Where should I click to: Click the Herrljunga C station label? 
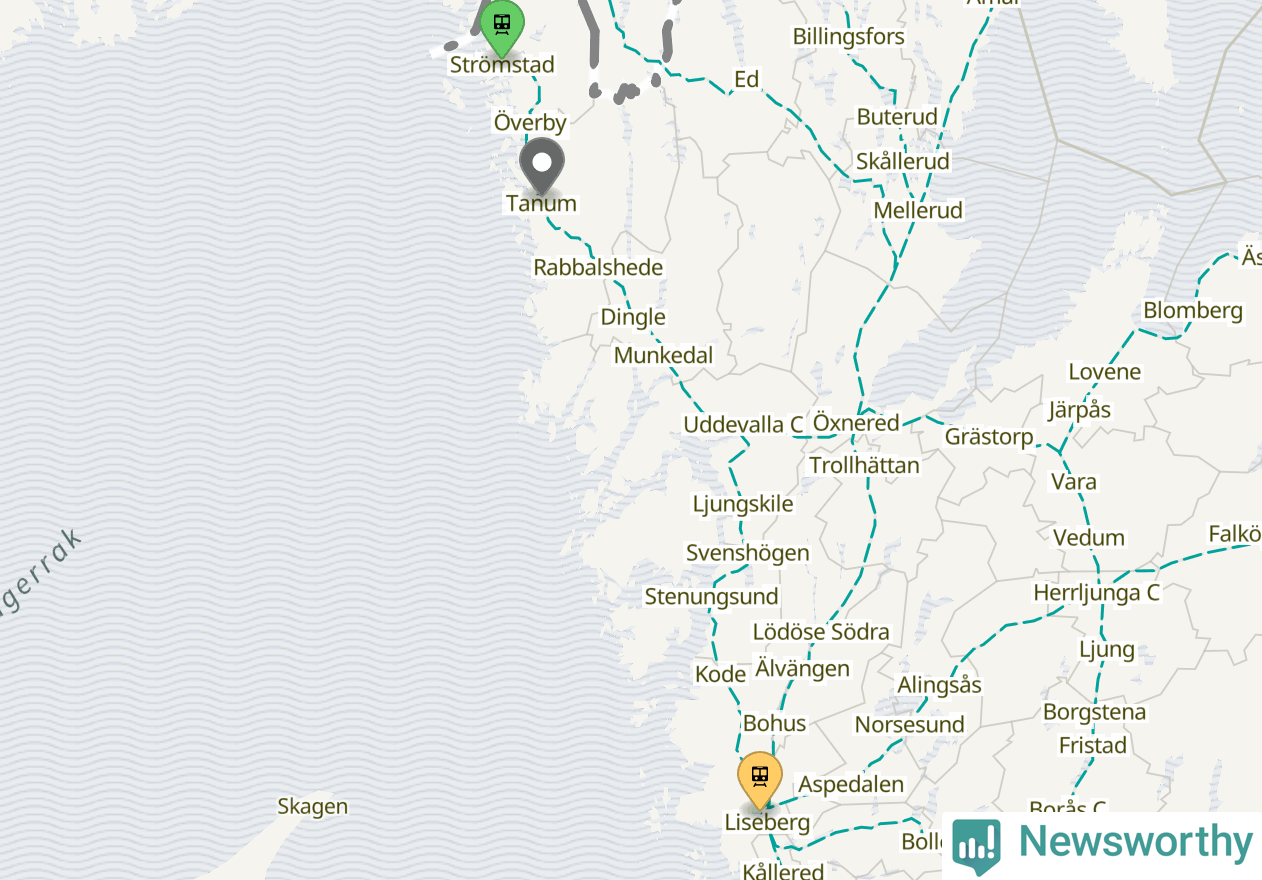tap(1096, 592)
